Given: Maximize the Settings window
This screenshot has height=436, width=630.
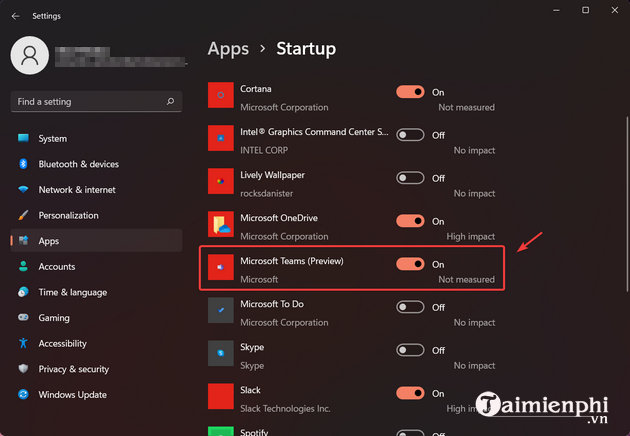Looking at the screenshot, I should pyautogui.click(x=585, y=10).
